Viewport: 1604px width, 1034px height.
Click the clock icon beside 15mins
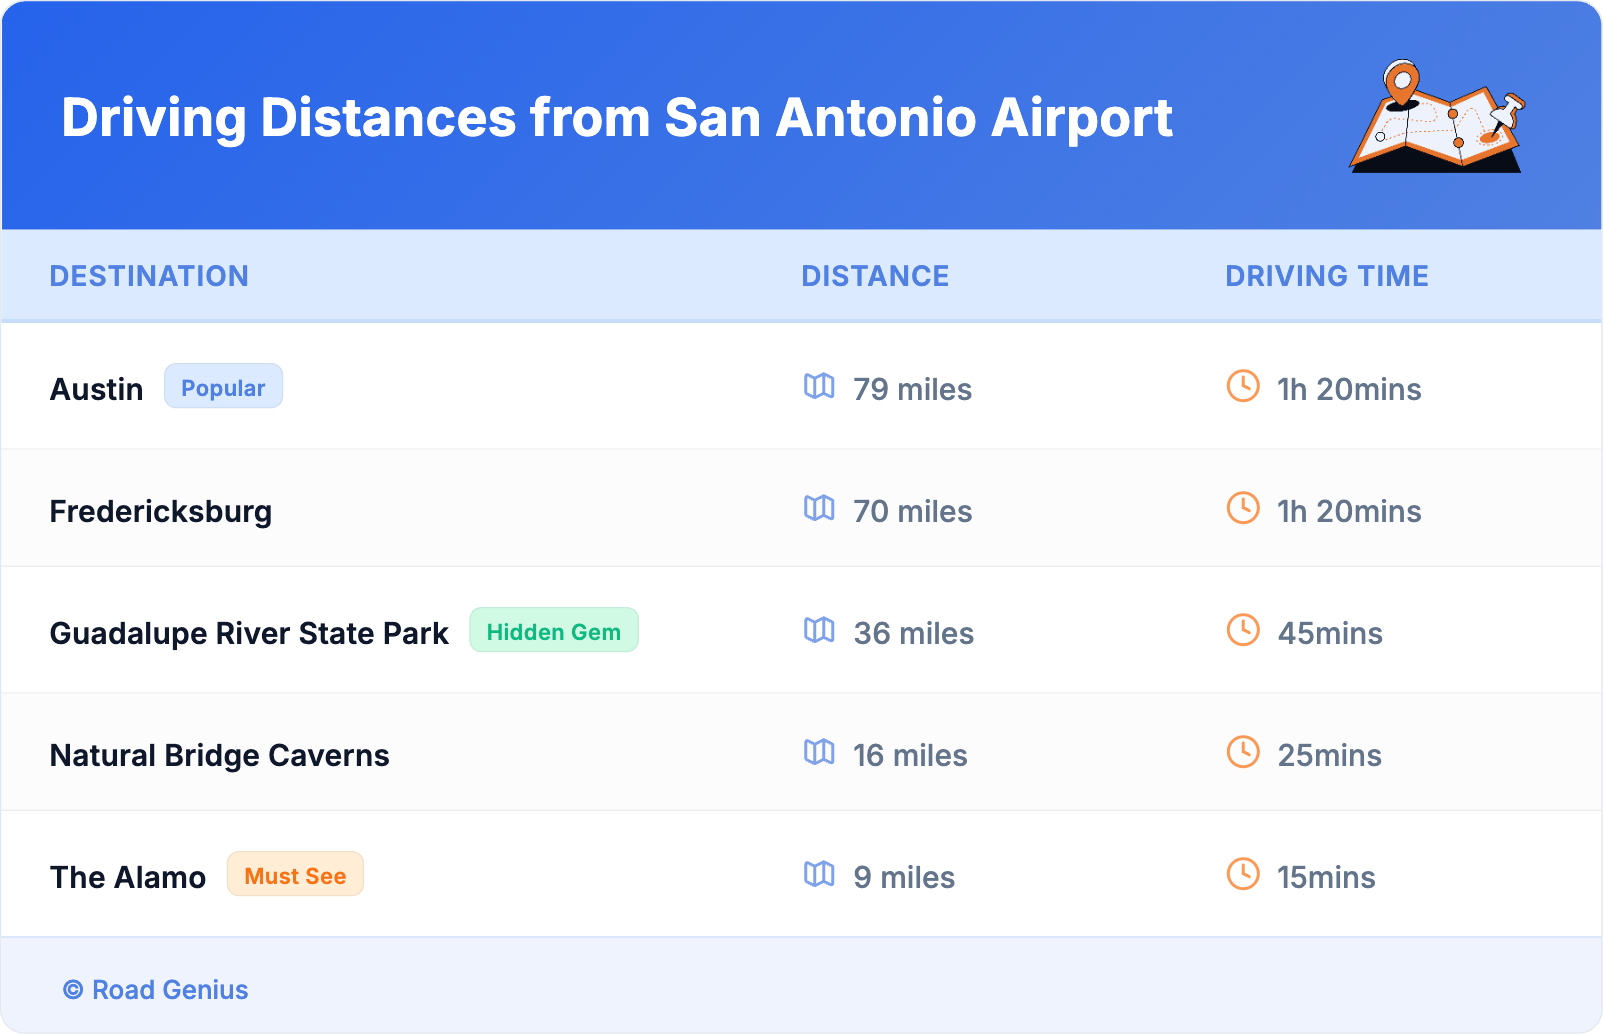(x=1243, y=875)
